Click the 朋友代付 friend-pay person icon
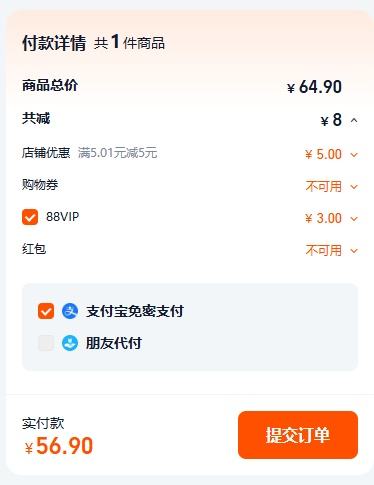 click(x=70, y=343)
